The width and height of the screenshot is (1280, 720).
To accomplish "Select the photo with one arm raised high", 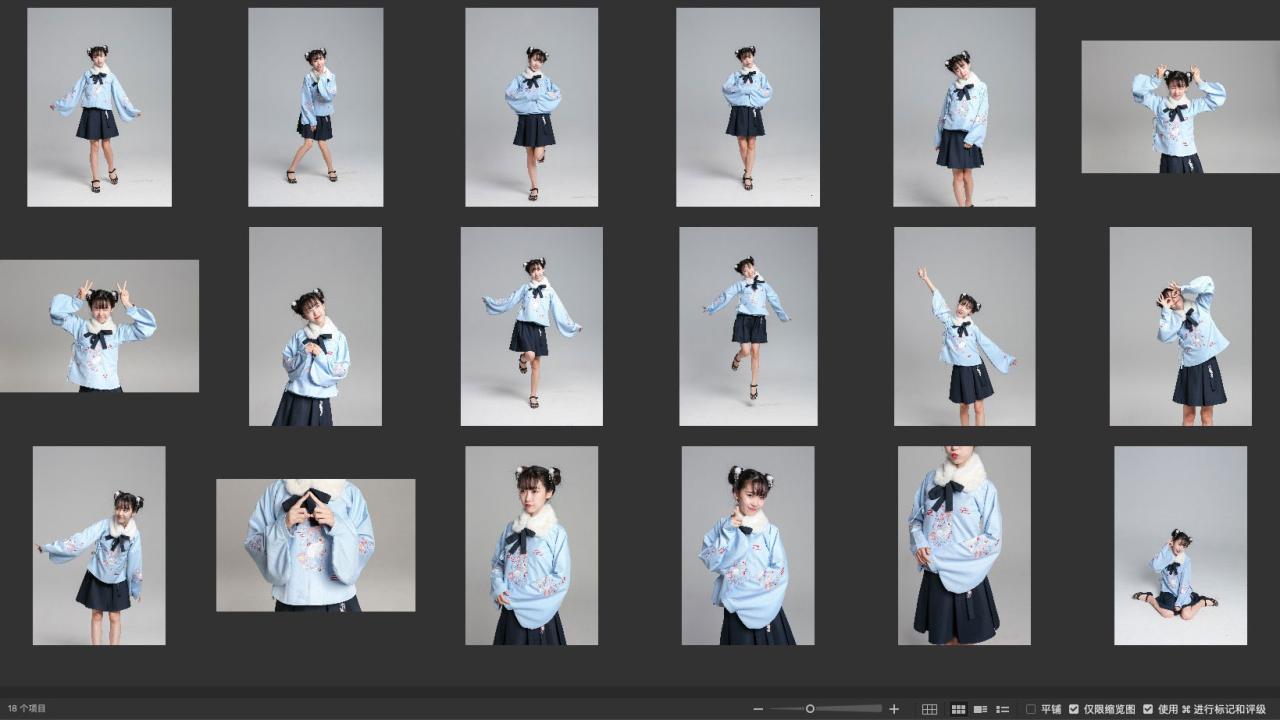I will (x=964, y=326).
